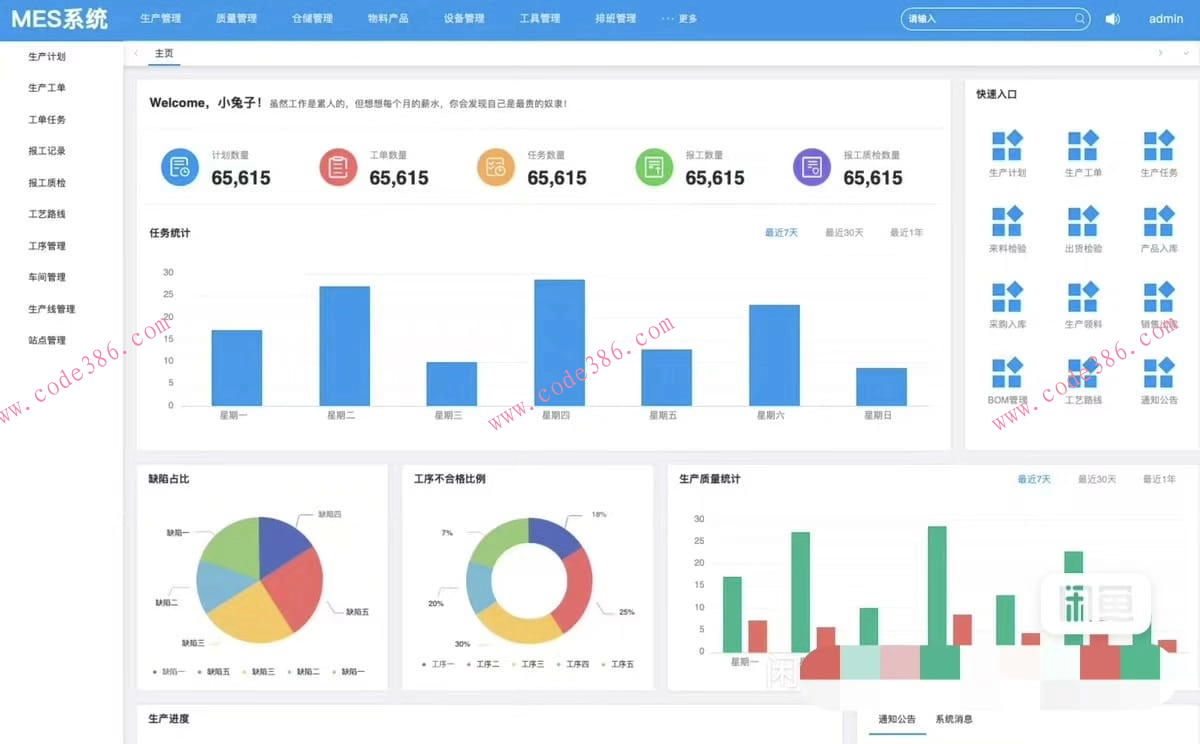This screenshot has height=744, width=1200.
Task: Switch to the 系统消息 tab
Action: coord(954,719)
